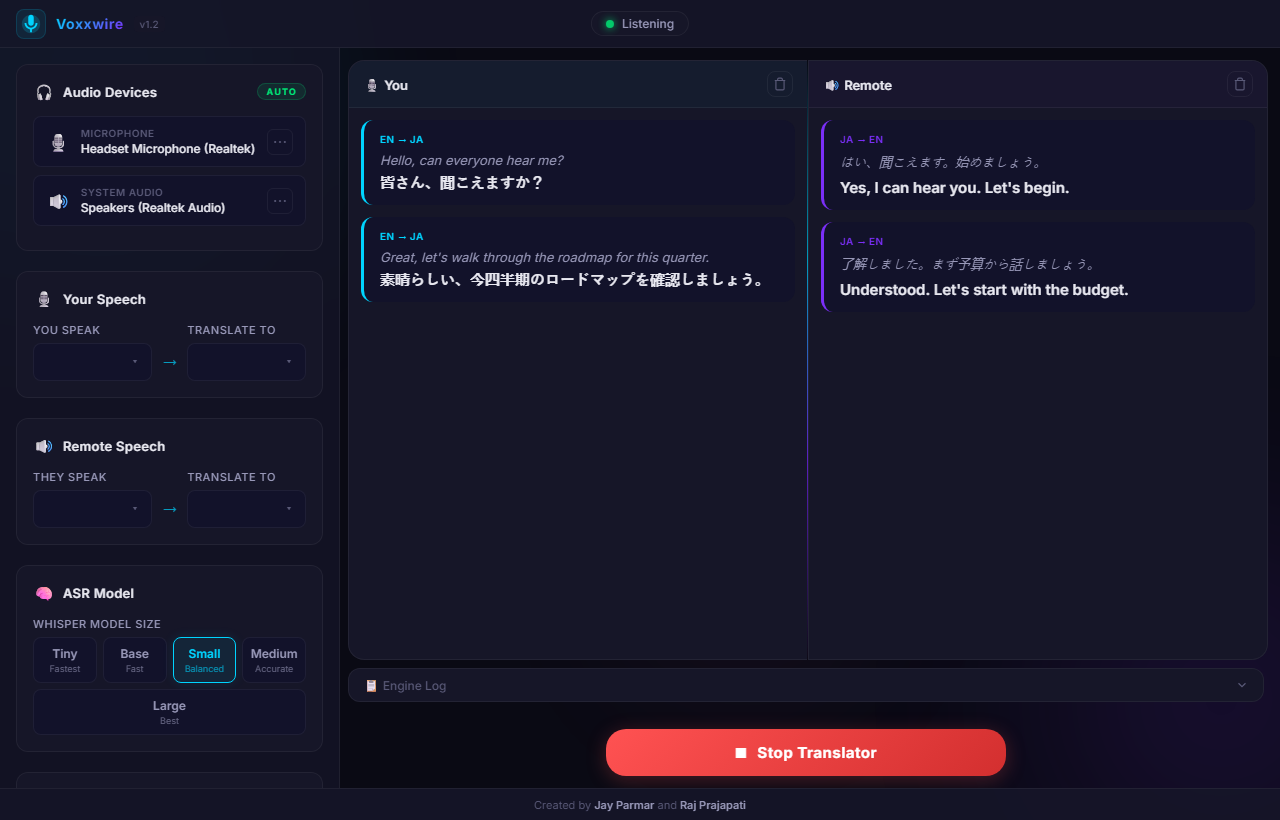Image resolution: width=1280 pixels, height=820 pixels.
Task: Click the headphones icon beside Audio Devices
Action: pos(44,92)
